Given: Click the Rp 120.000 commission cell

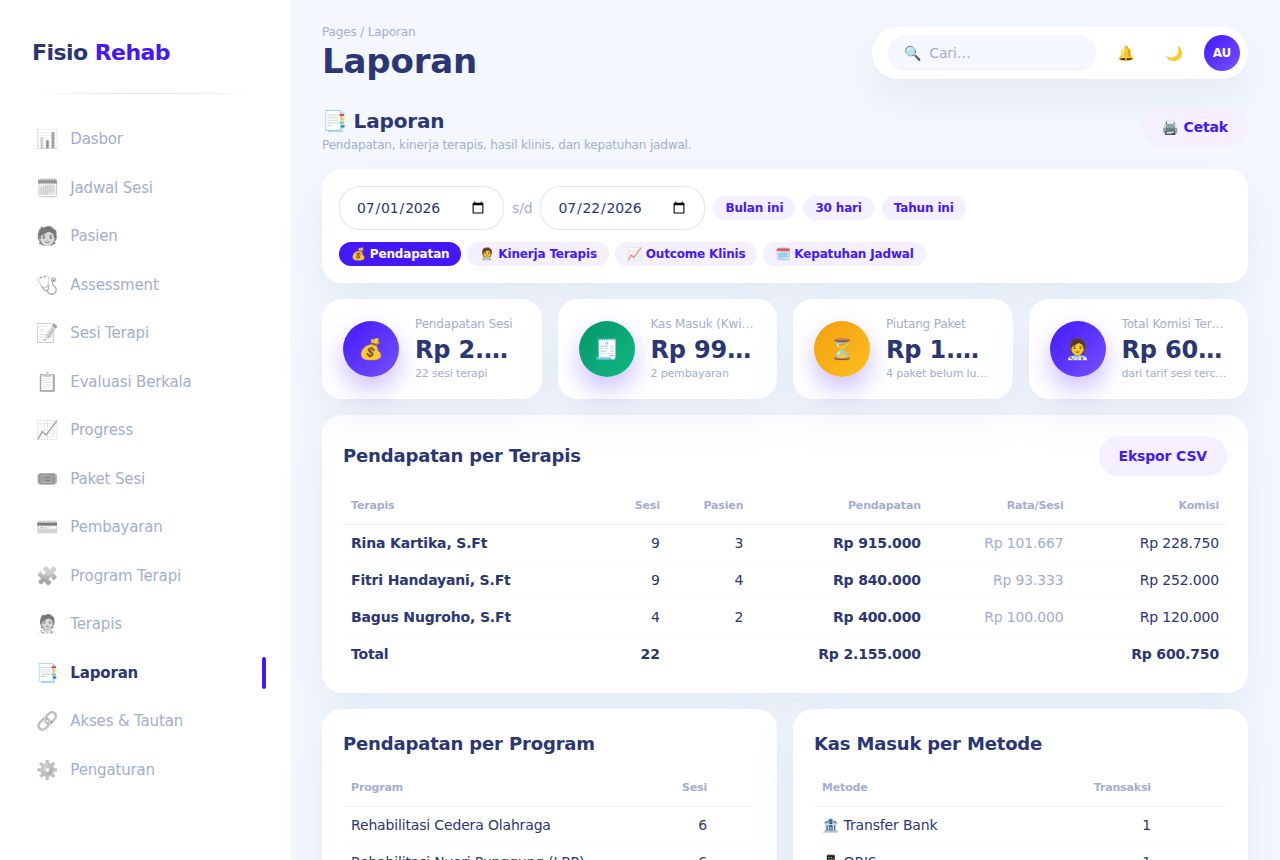Looking at the screenshot, I should tap(1180, 617).
